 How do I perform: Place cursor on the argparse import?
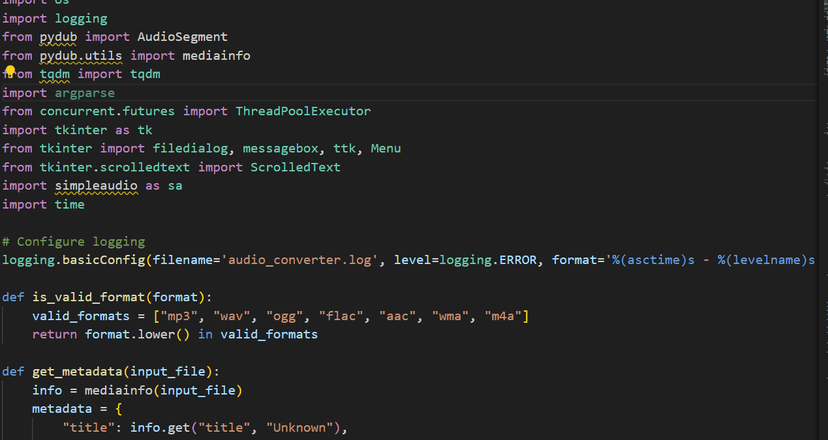[x=84, y=93]
